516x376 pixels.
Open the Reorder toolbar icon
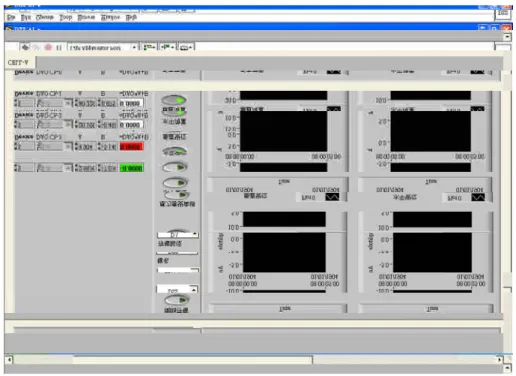pos(186,48)
